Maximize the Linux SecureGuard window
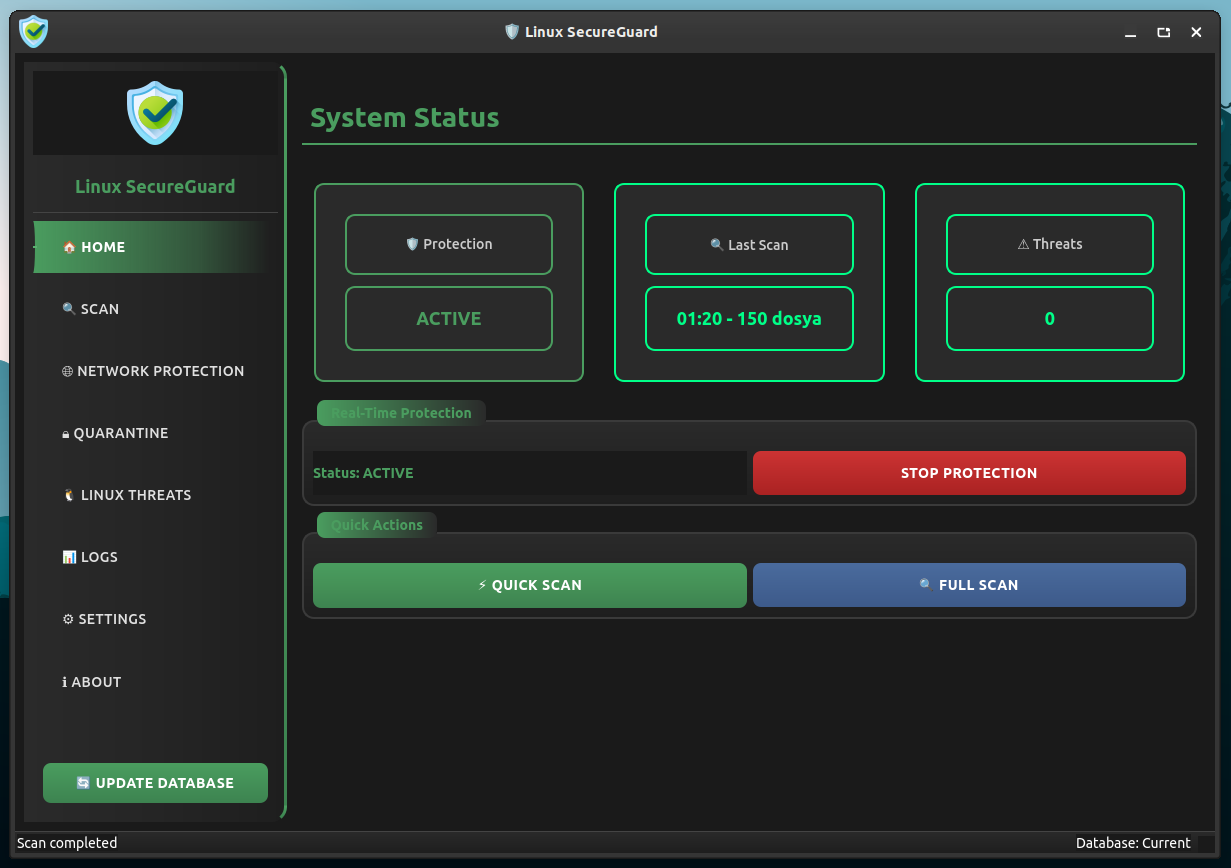This screenshot has height=868, width=1231. pos(1163,32)
